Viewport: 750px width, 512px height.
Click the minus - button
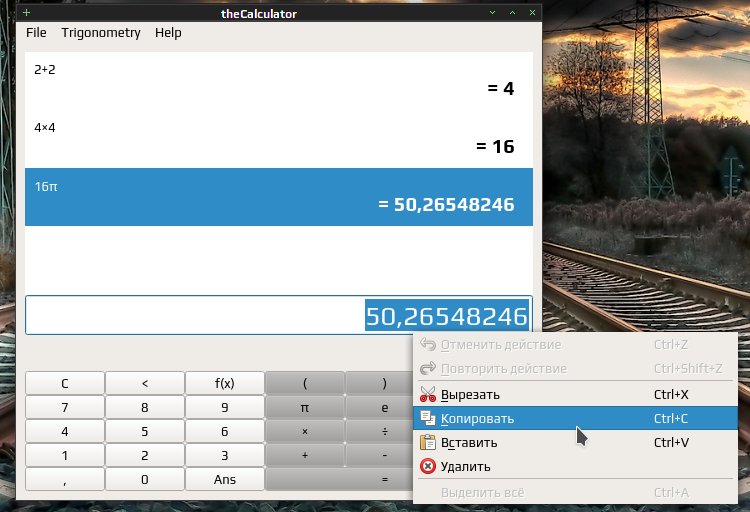click(379, 456)
